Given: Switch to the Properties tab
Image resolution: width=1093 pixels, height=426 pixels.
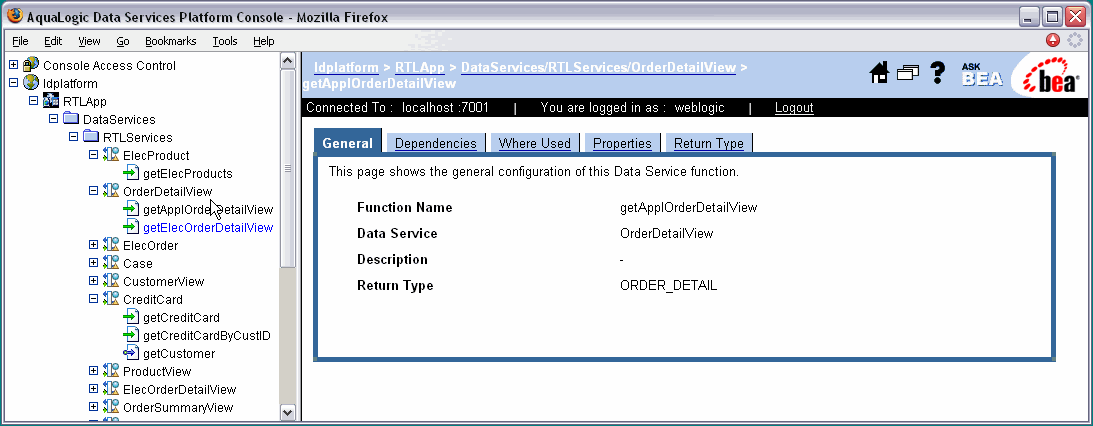Looking at the screenshot, I should tap(622, 143).
